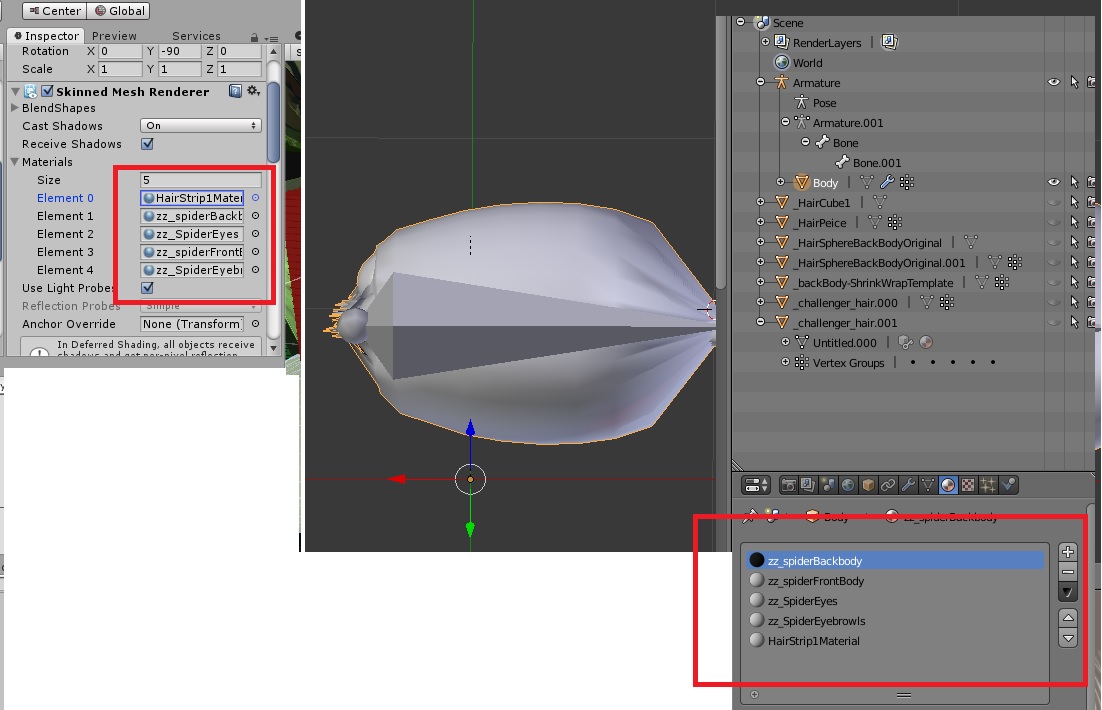Open the Modifiers tab (wrench icon)
The height and width of the screenshot is (710, 1102).
point(907,486)
